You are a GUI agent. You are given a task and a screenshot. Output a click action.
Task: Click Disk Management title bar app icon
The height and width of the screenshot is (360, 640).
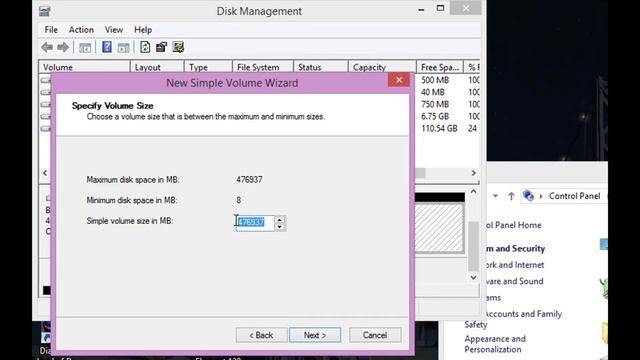44,11
